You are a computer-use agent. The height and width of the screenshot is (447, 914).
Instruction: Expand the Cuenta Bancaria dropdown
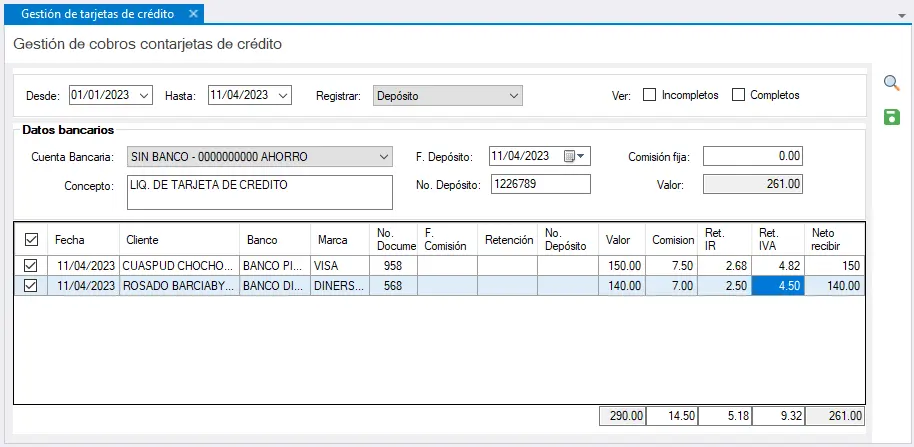pyautogui.click(x=383, y=157)
